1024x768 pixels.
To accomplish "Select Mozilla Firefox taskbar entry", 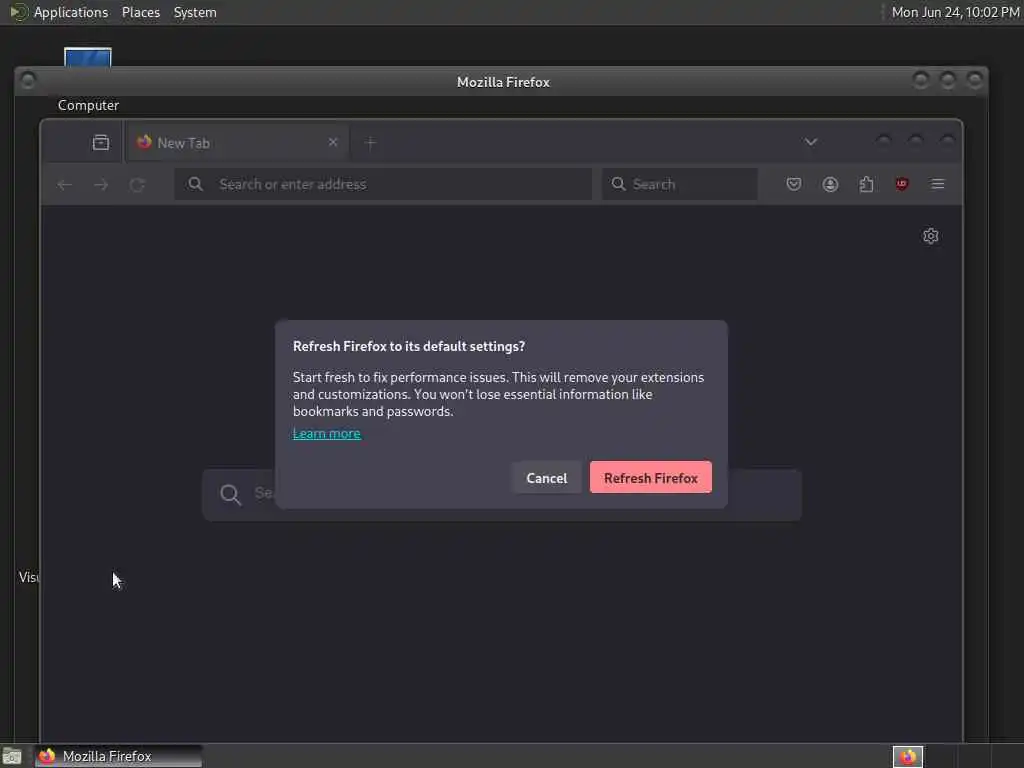I will point(118,756).
